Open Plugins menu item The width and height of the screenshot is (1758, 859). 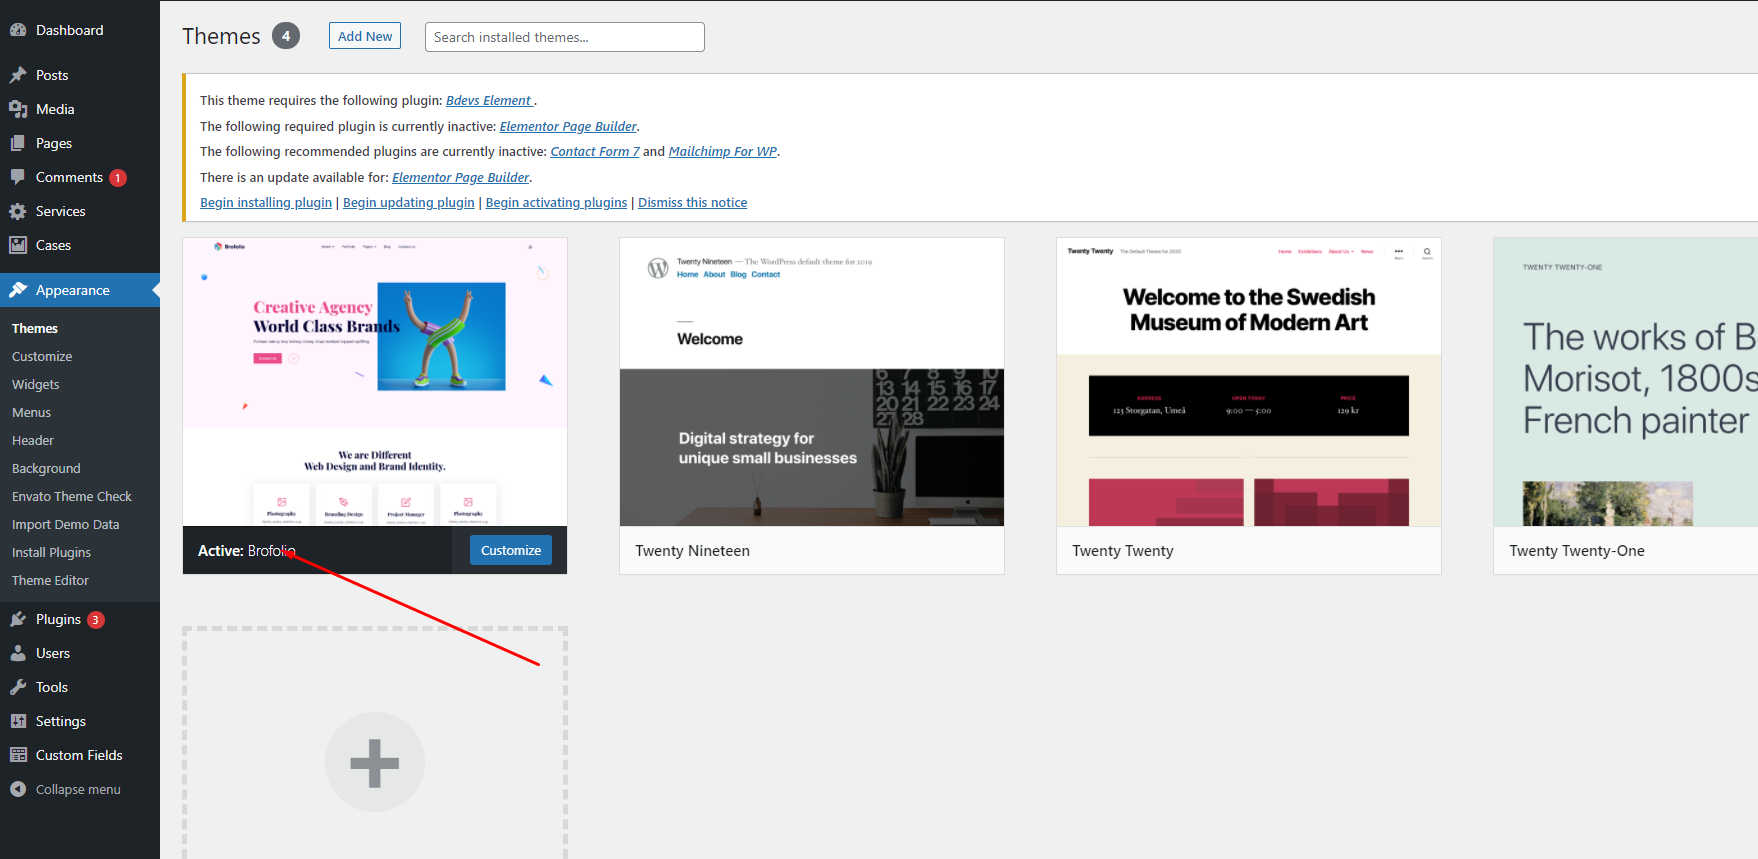(x=80, y=619)
